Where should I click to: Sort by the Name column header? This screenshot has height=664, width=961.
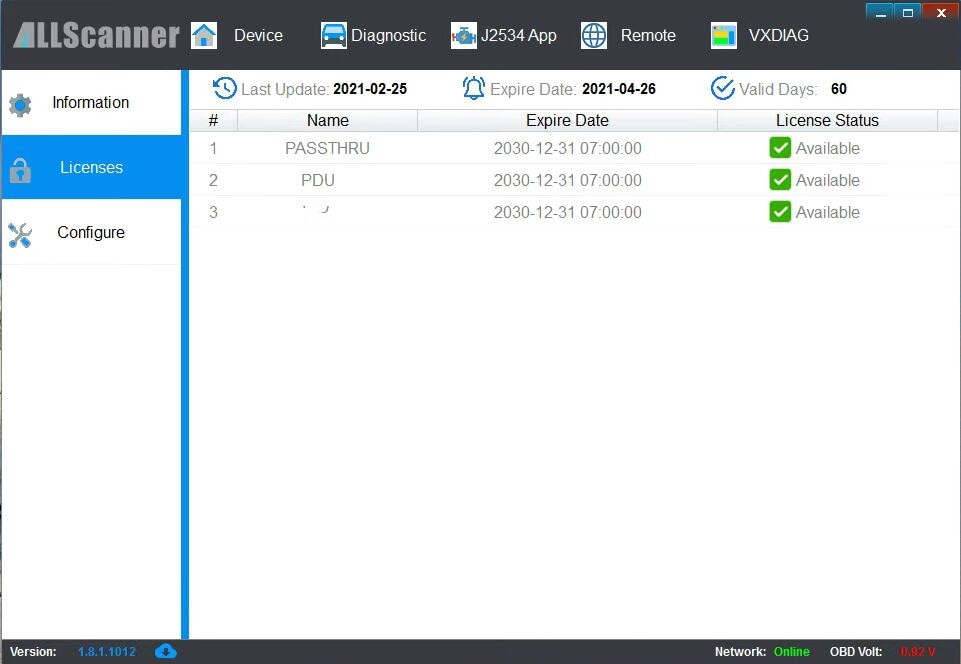pyautogui.click(x=327, y=120)
